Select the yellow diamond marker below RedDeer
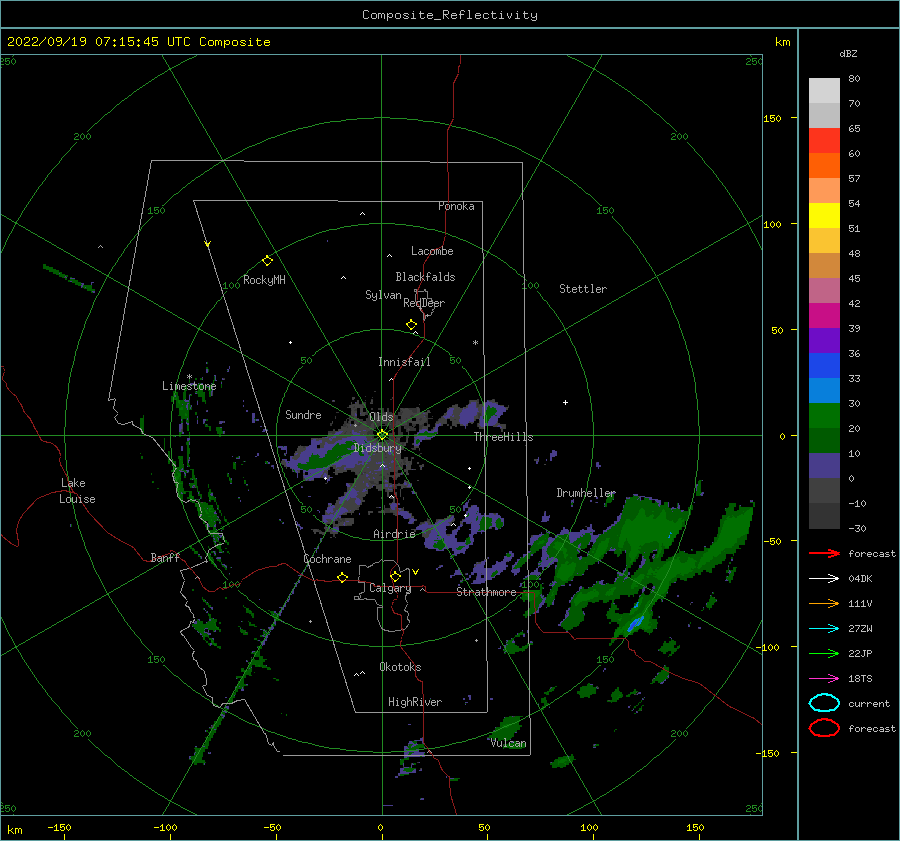Image resolution: width=900 pixels, height=841 pixels. pyautogui.click(x=411, y=325)
